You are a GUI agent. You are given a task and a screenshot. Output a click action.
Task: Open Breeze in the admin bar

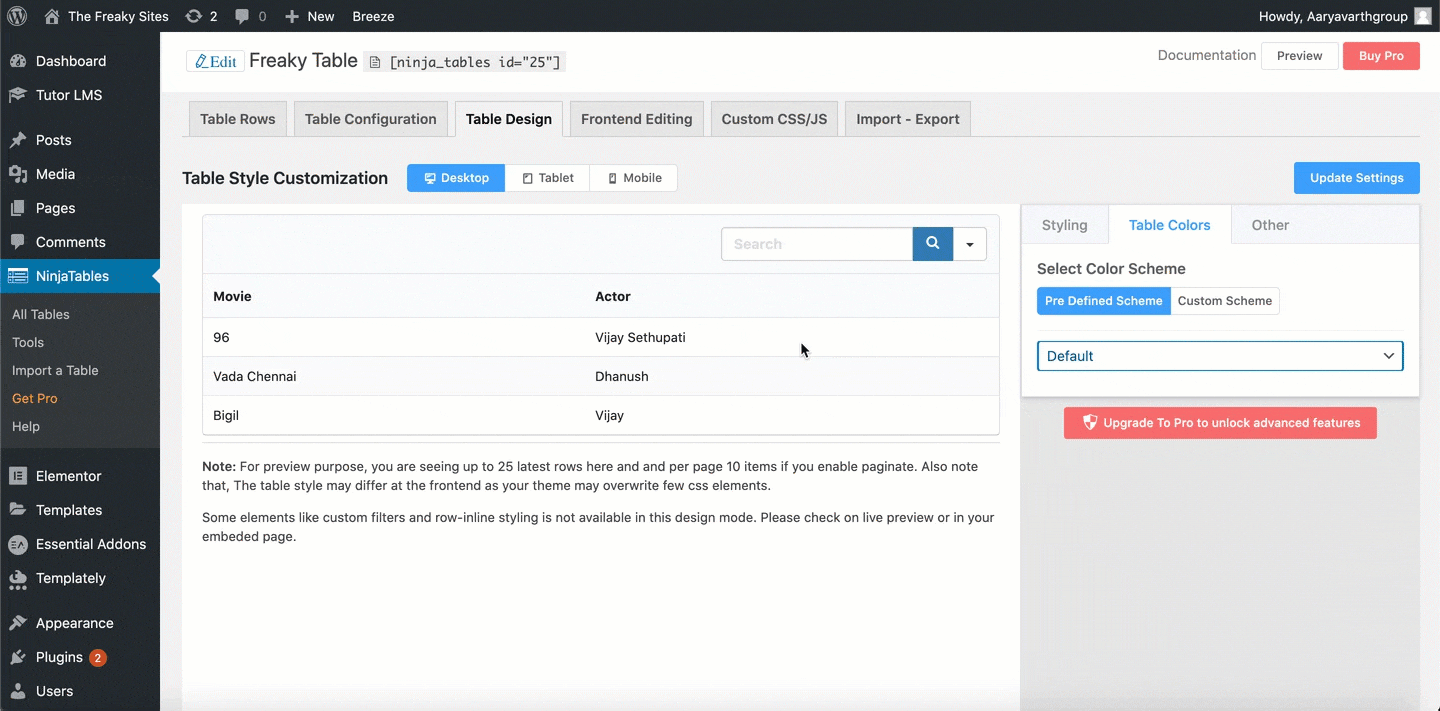pyautogui.click(x=373, y=16)
